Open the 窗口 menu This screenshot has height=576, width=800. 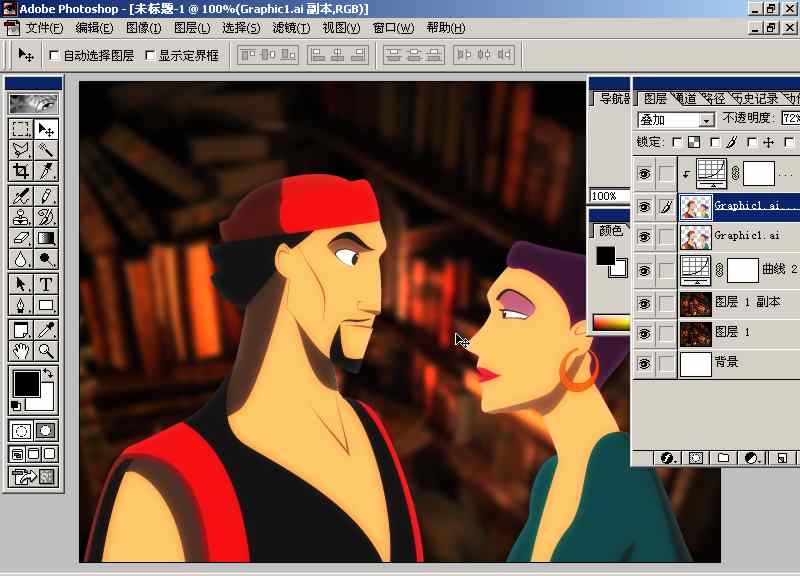(x=393, y=28)
